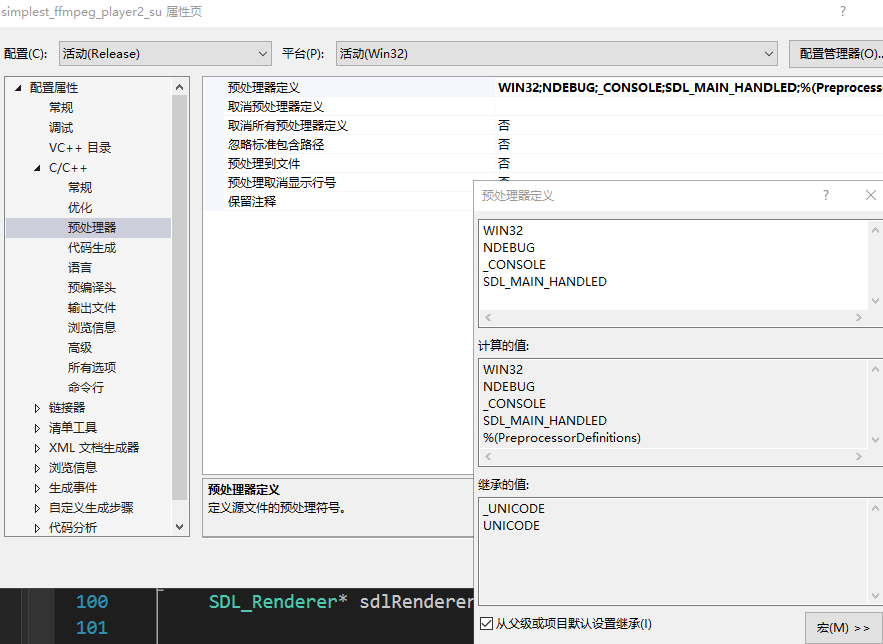Collapse the Configuration Properties root node

pyautogui.click(x=18, y=88)
